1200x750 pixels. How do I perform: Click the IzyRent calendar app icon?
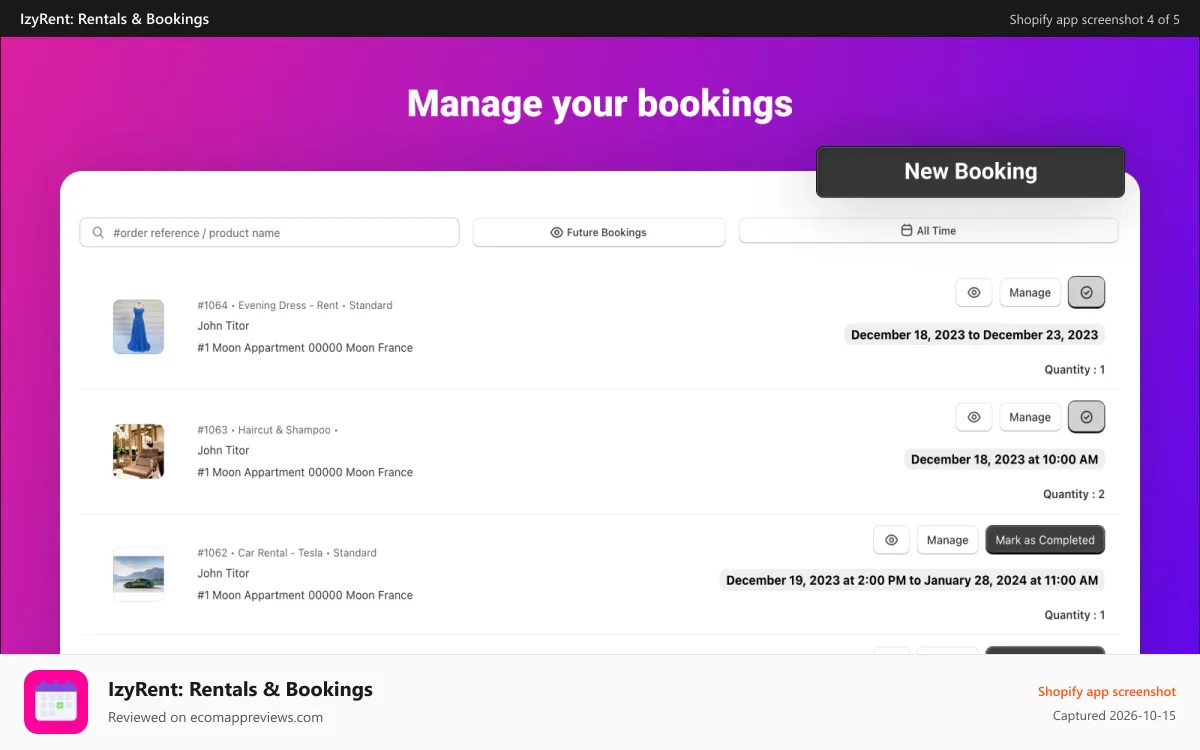coord(56,702)
